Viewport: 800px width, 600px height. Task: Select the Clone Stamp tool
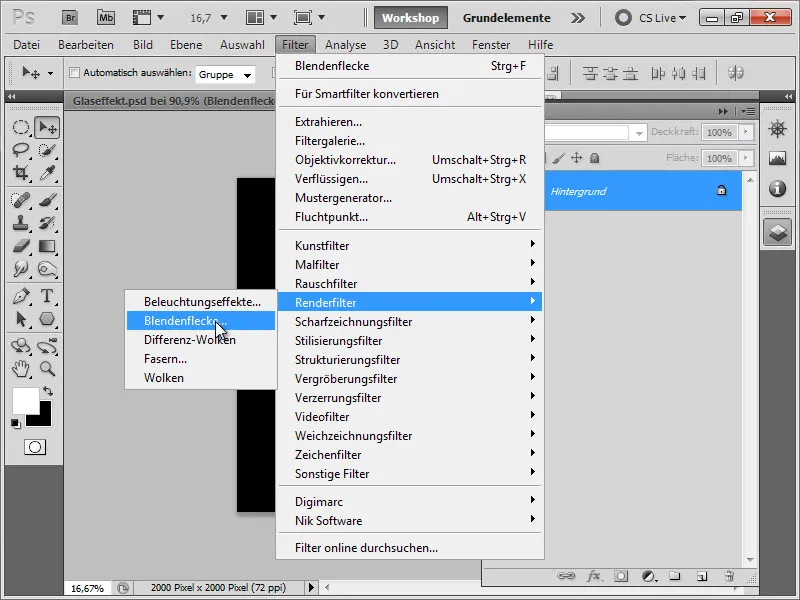[21, 223]
